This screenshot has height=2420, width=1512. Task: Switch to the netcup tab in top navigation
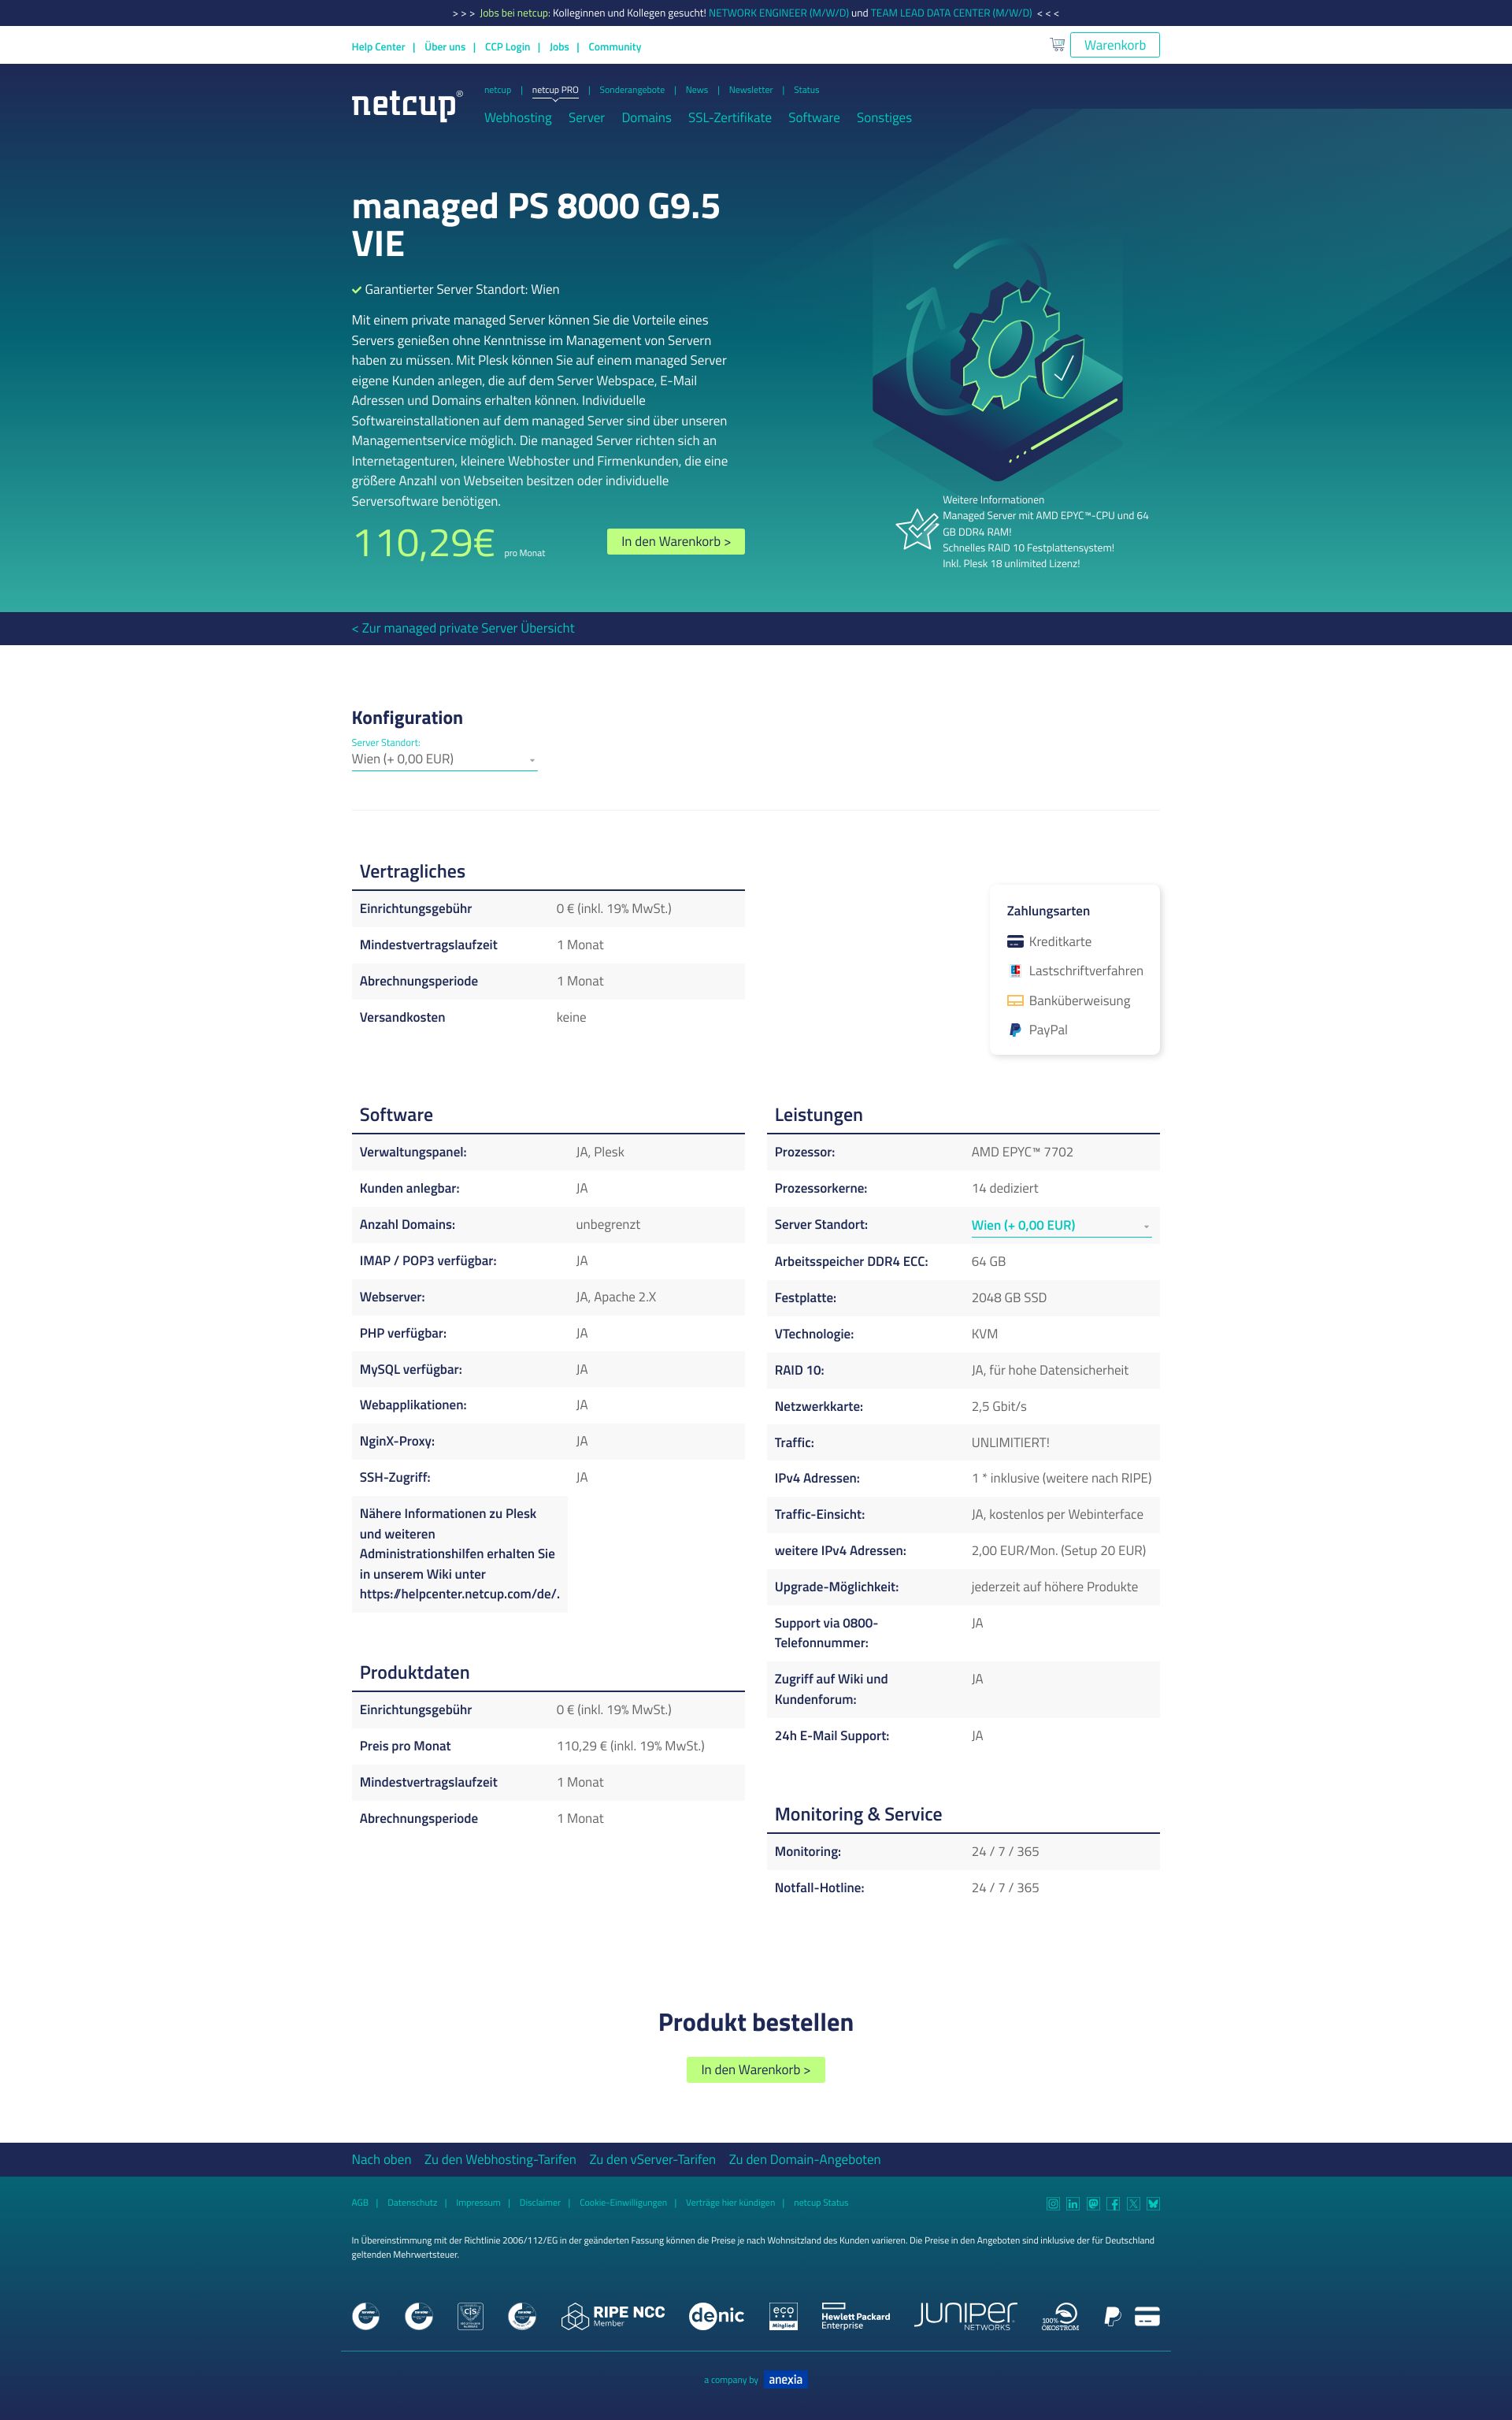coord(497,90)
